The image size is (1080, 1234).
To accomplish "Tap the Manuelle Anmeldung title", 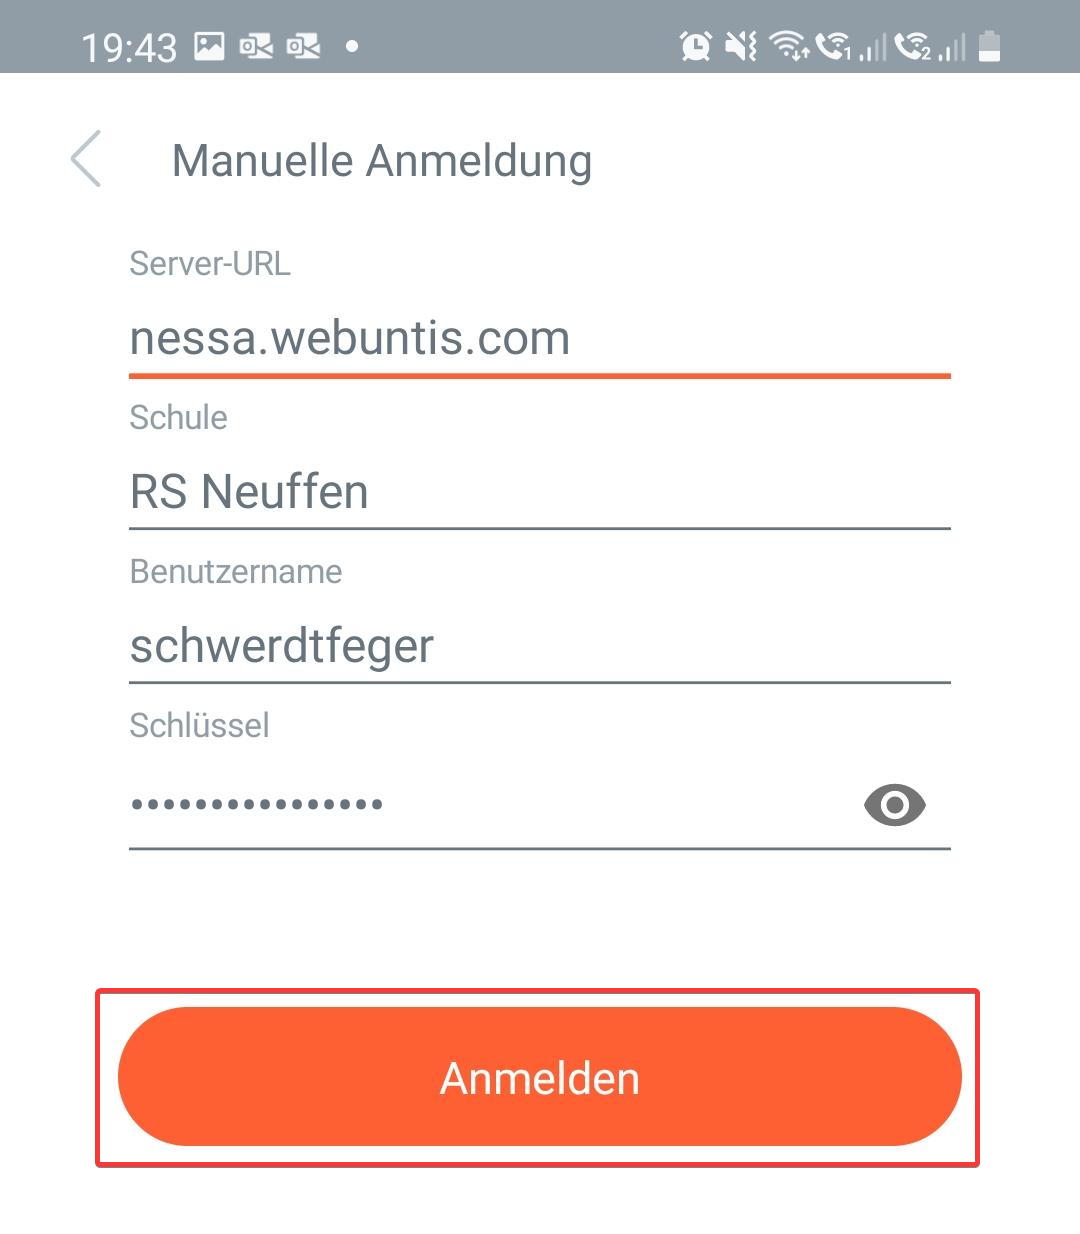I will [382, 160].
